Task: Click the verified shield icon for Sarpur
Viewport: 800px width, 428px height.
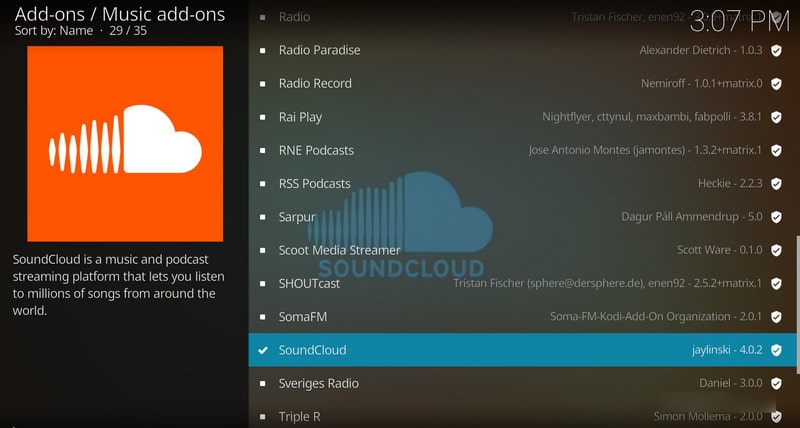Action: tap(776, 217)
